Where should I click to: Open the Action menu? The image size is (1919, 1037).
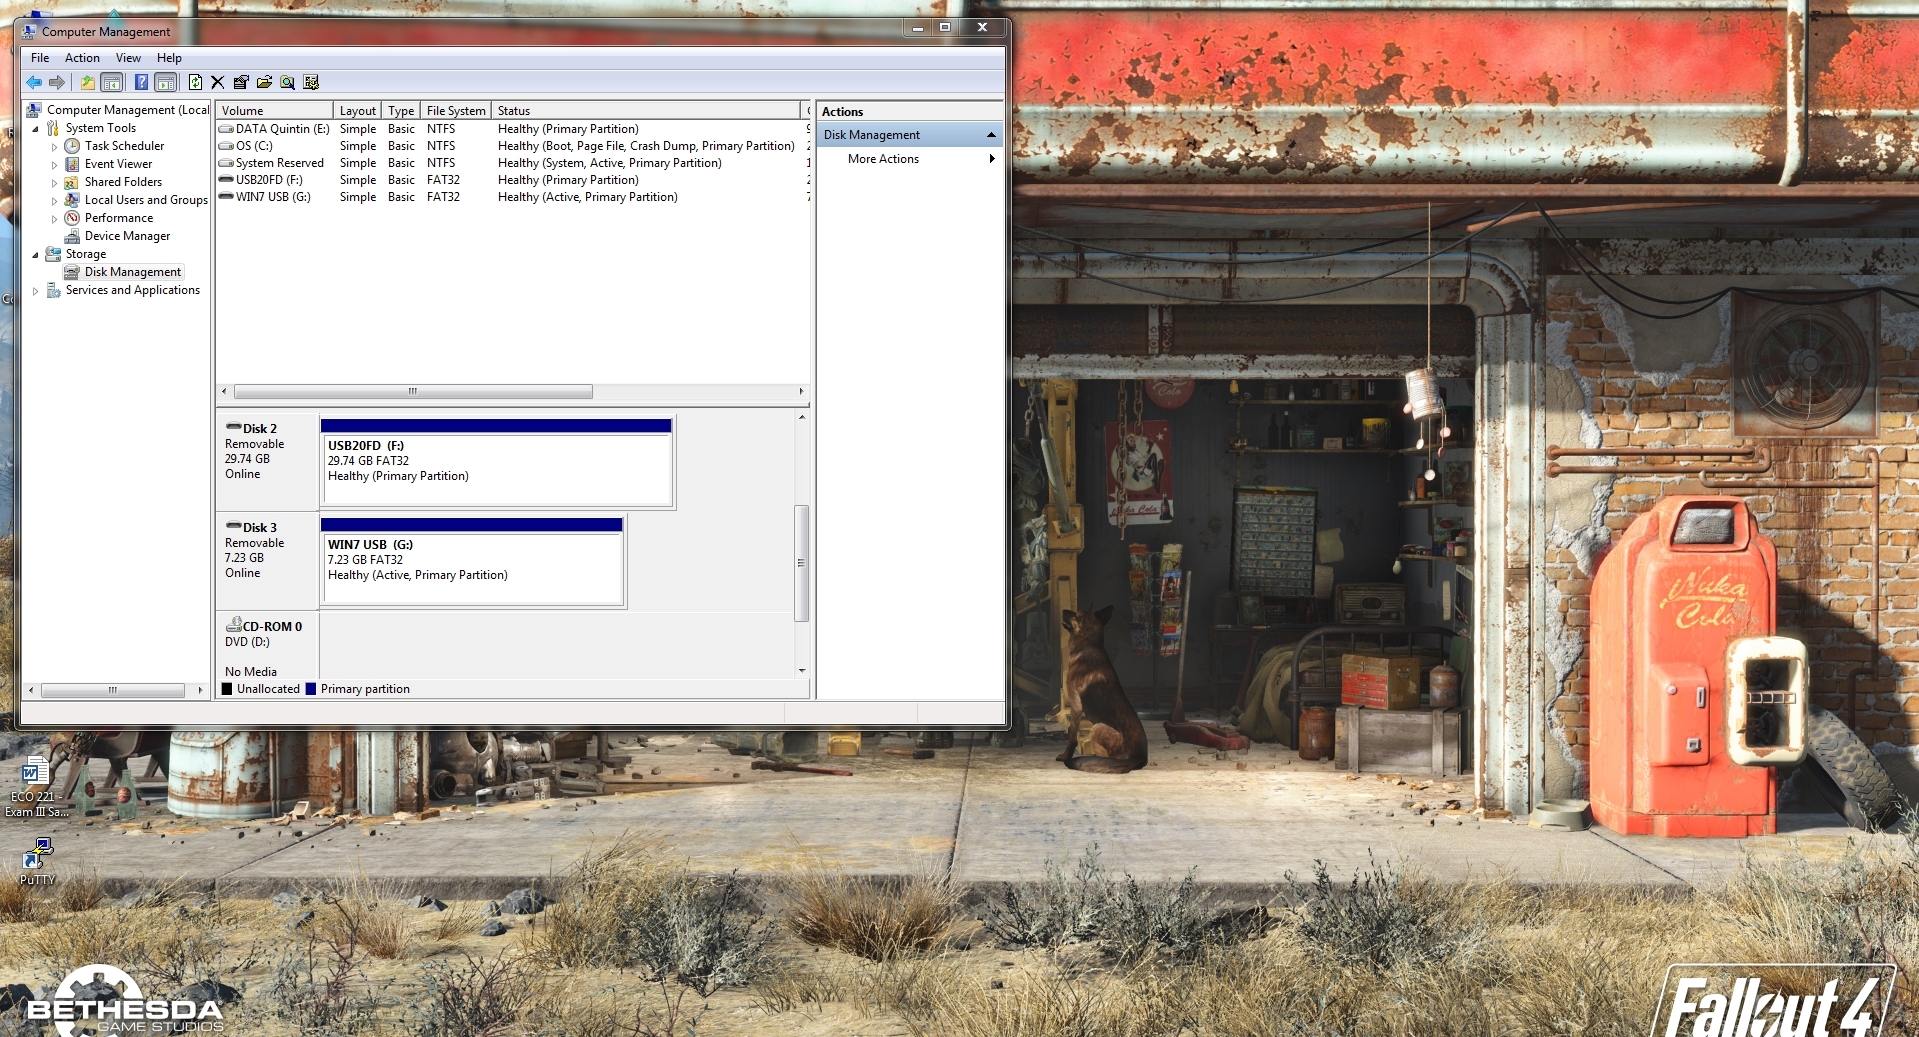(x=82, y=58)
